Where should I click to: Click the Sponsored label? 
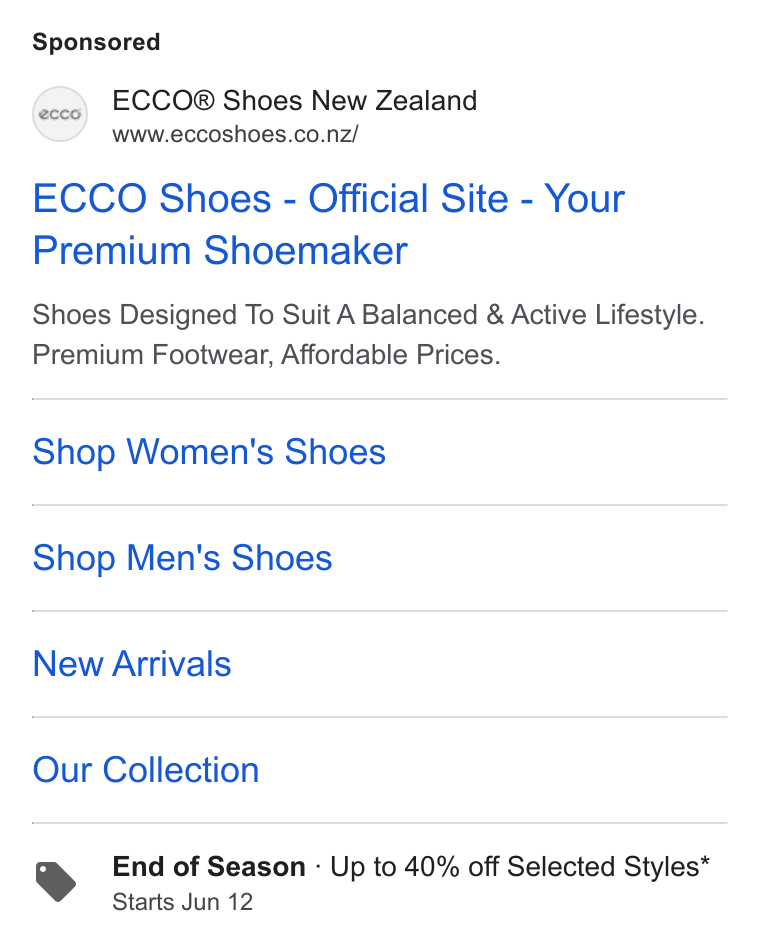(x=96, y=43)
